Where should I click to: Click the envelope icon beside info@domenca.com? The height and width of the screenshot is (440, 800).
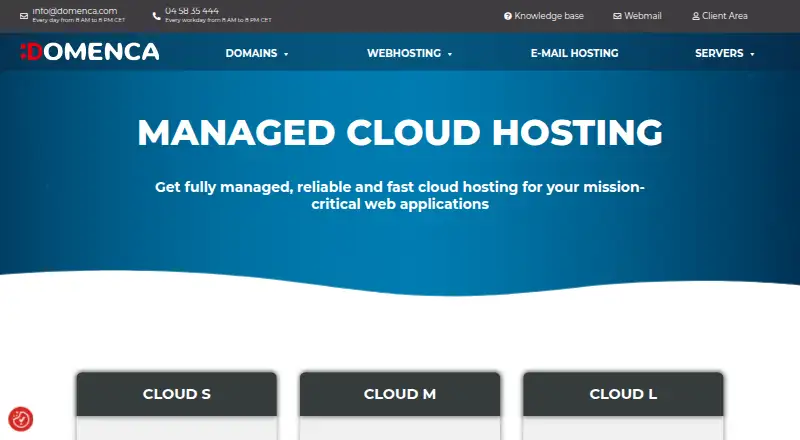pos(24,16)
